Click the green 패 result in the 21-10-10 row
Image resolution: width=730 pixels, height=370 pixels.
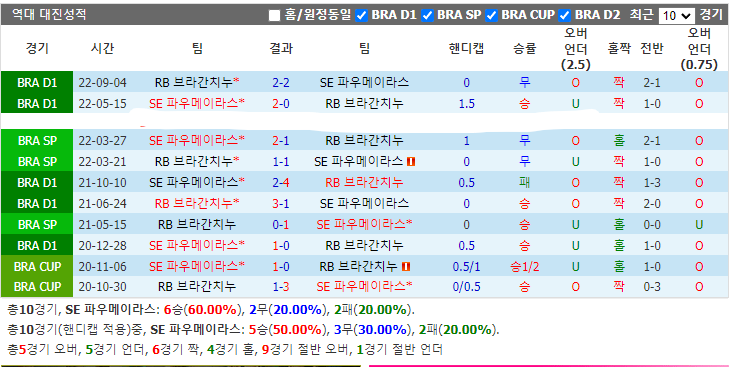coord(525,182)
